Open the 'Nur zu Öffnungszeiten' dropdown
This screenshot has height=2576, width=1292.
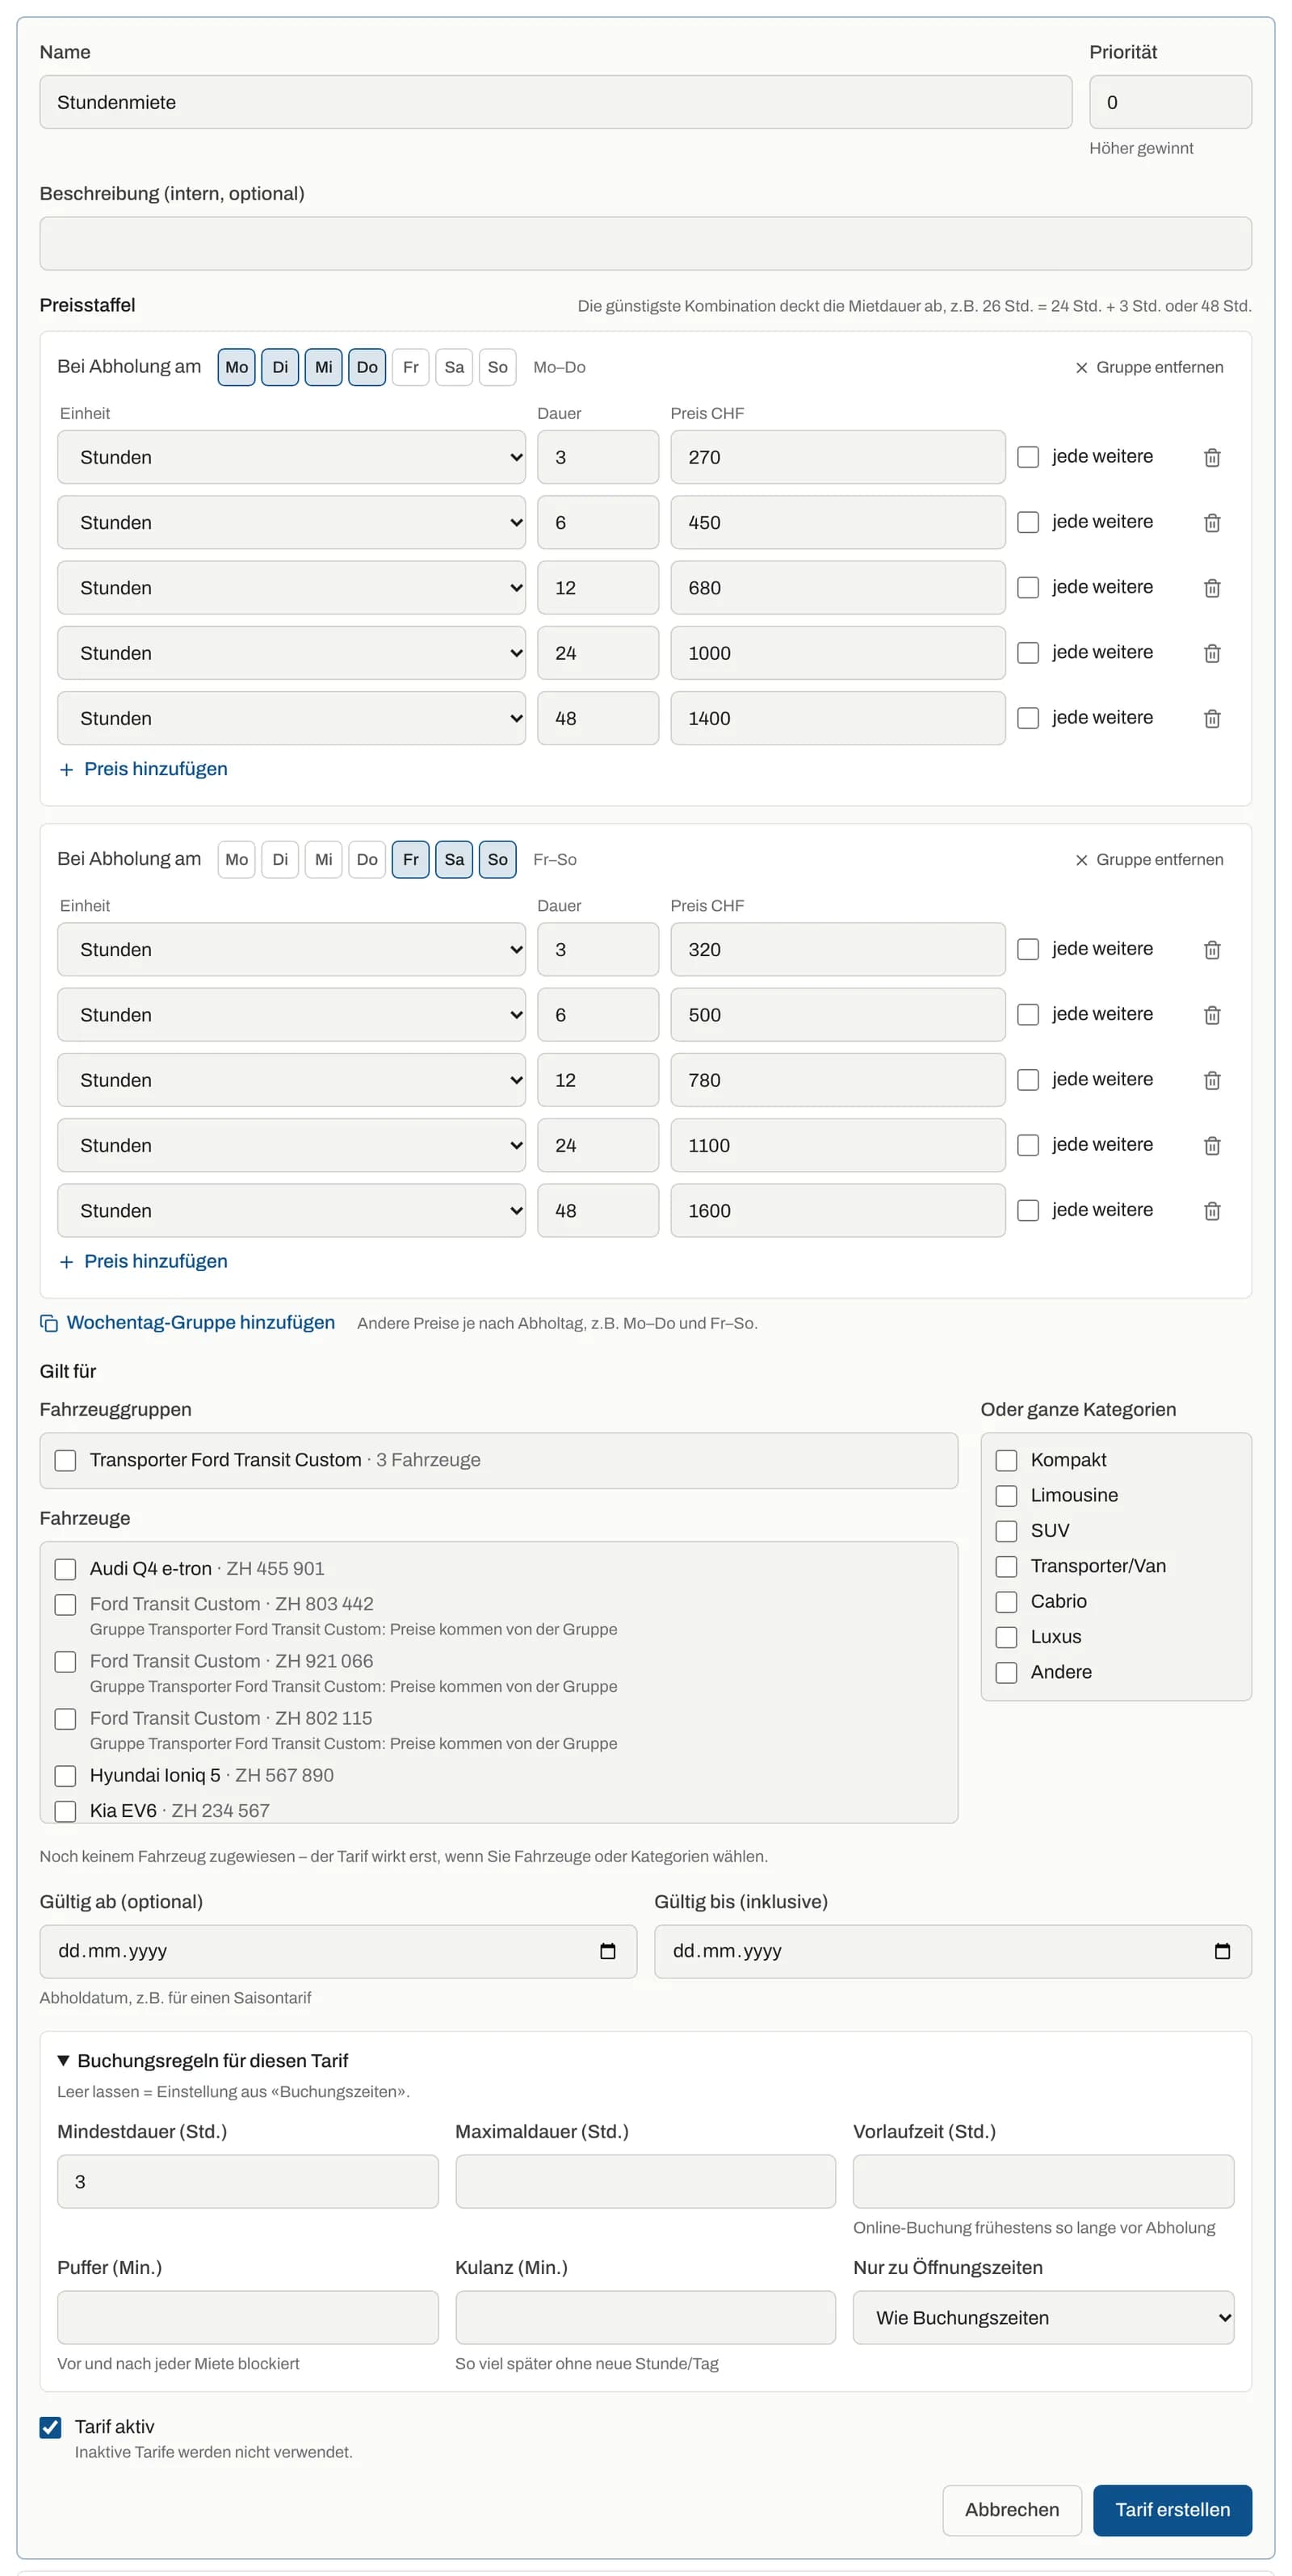[x=1043, y=2317]
